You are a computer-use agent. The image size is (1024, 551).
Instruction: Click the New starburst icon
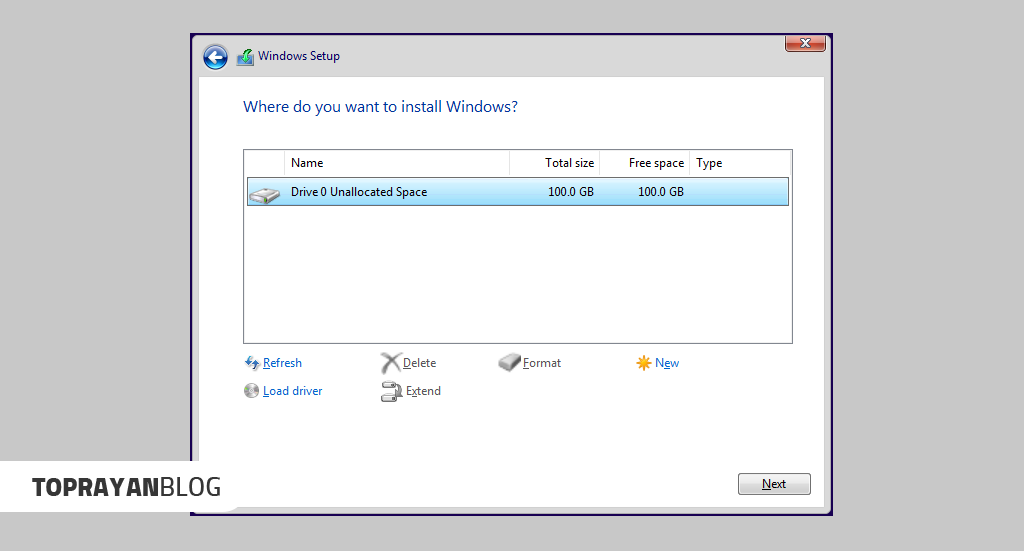click(x=644, y=363)
